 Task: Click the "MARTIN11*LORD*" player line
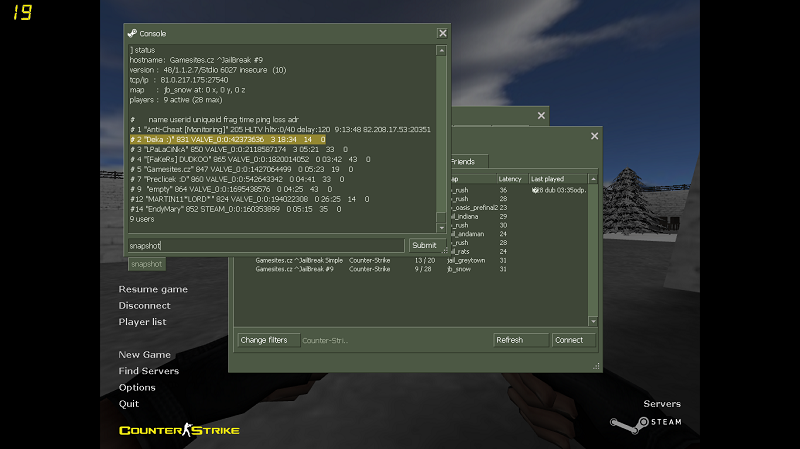(x=249, y=199)
